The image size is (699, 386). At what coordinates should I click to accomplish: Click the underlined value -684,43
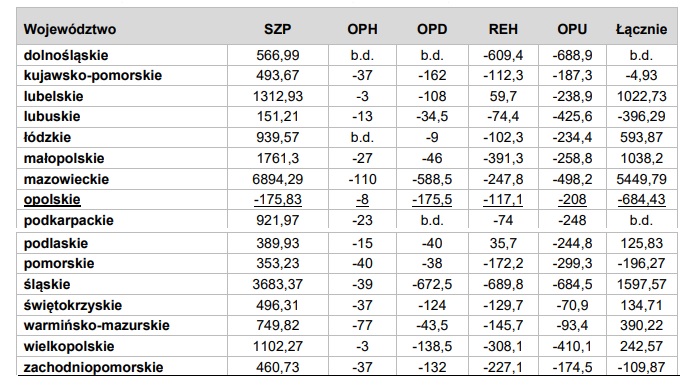point(641,199)
